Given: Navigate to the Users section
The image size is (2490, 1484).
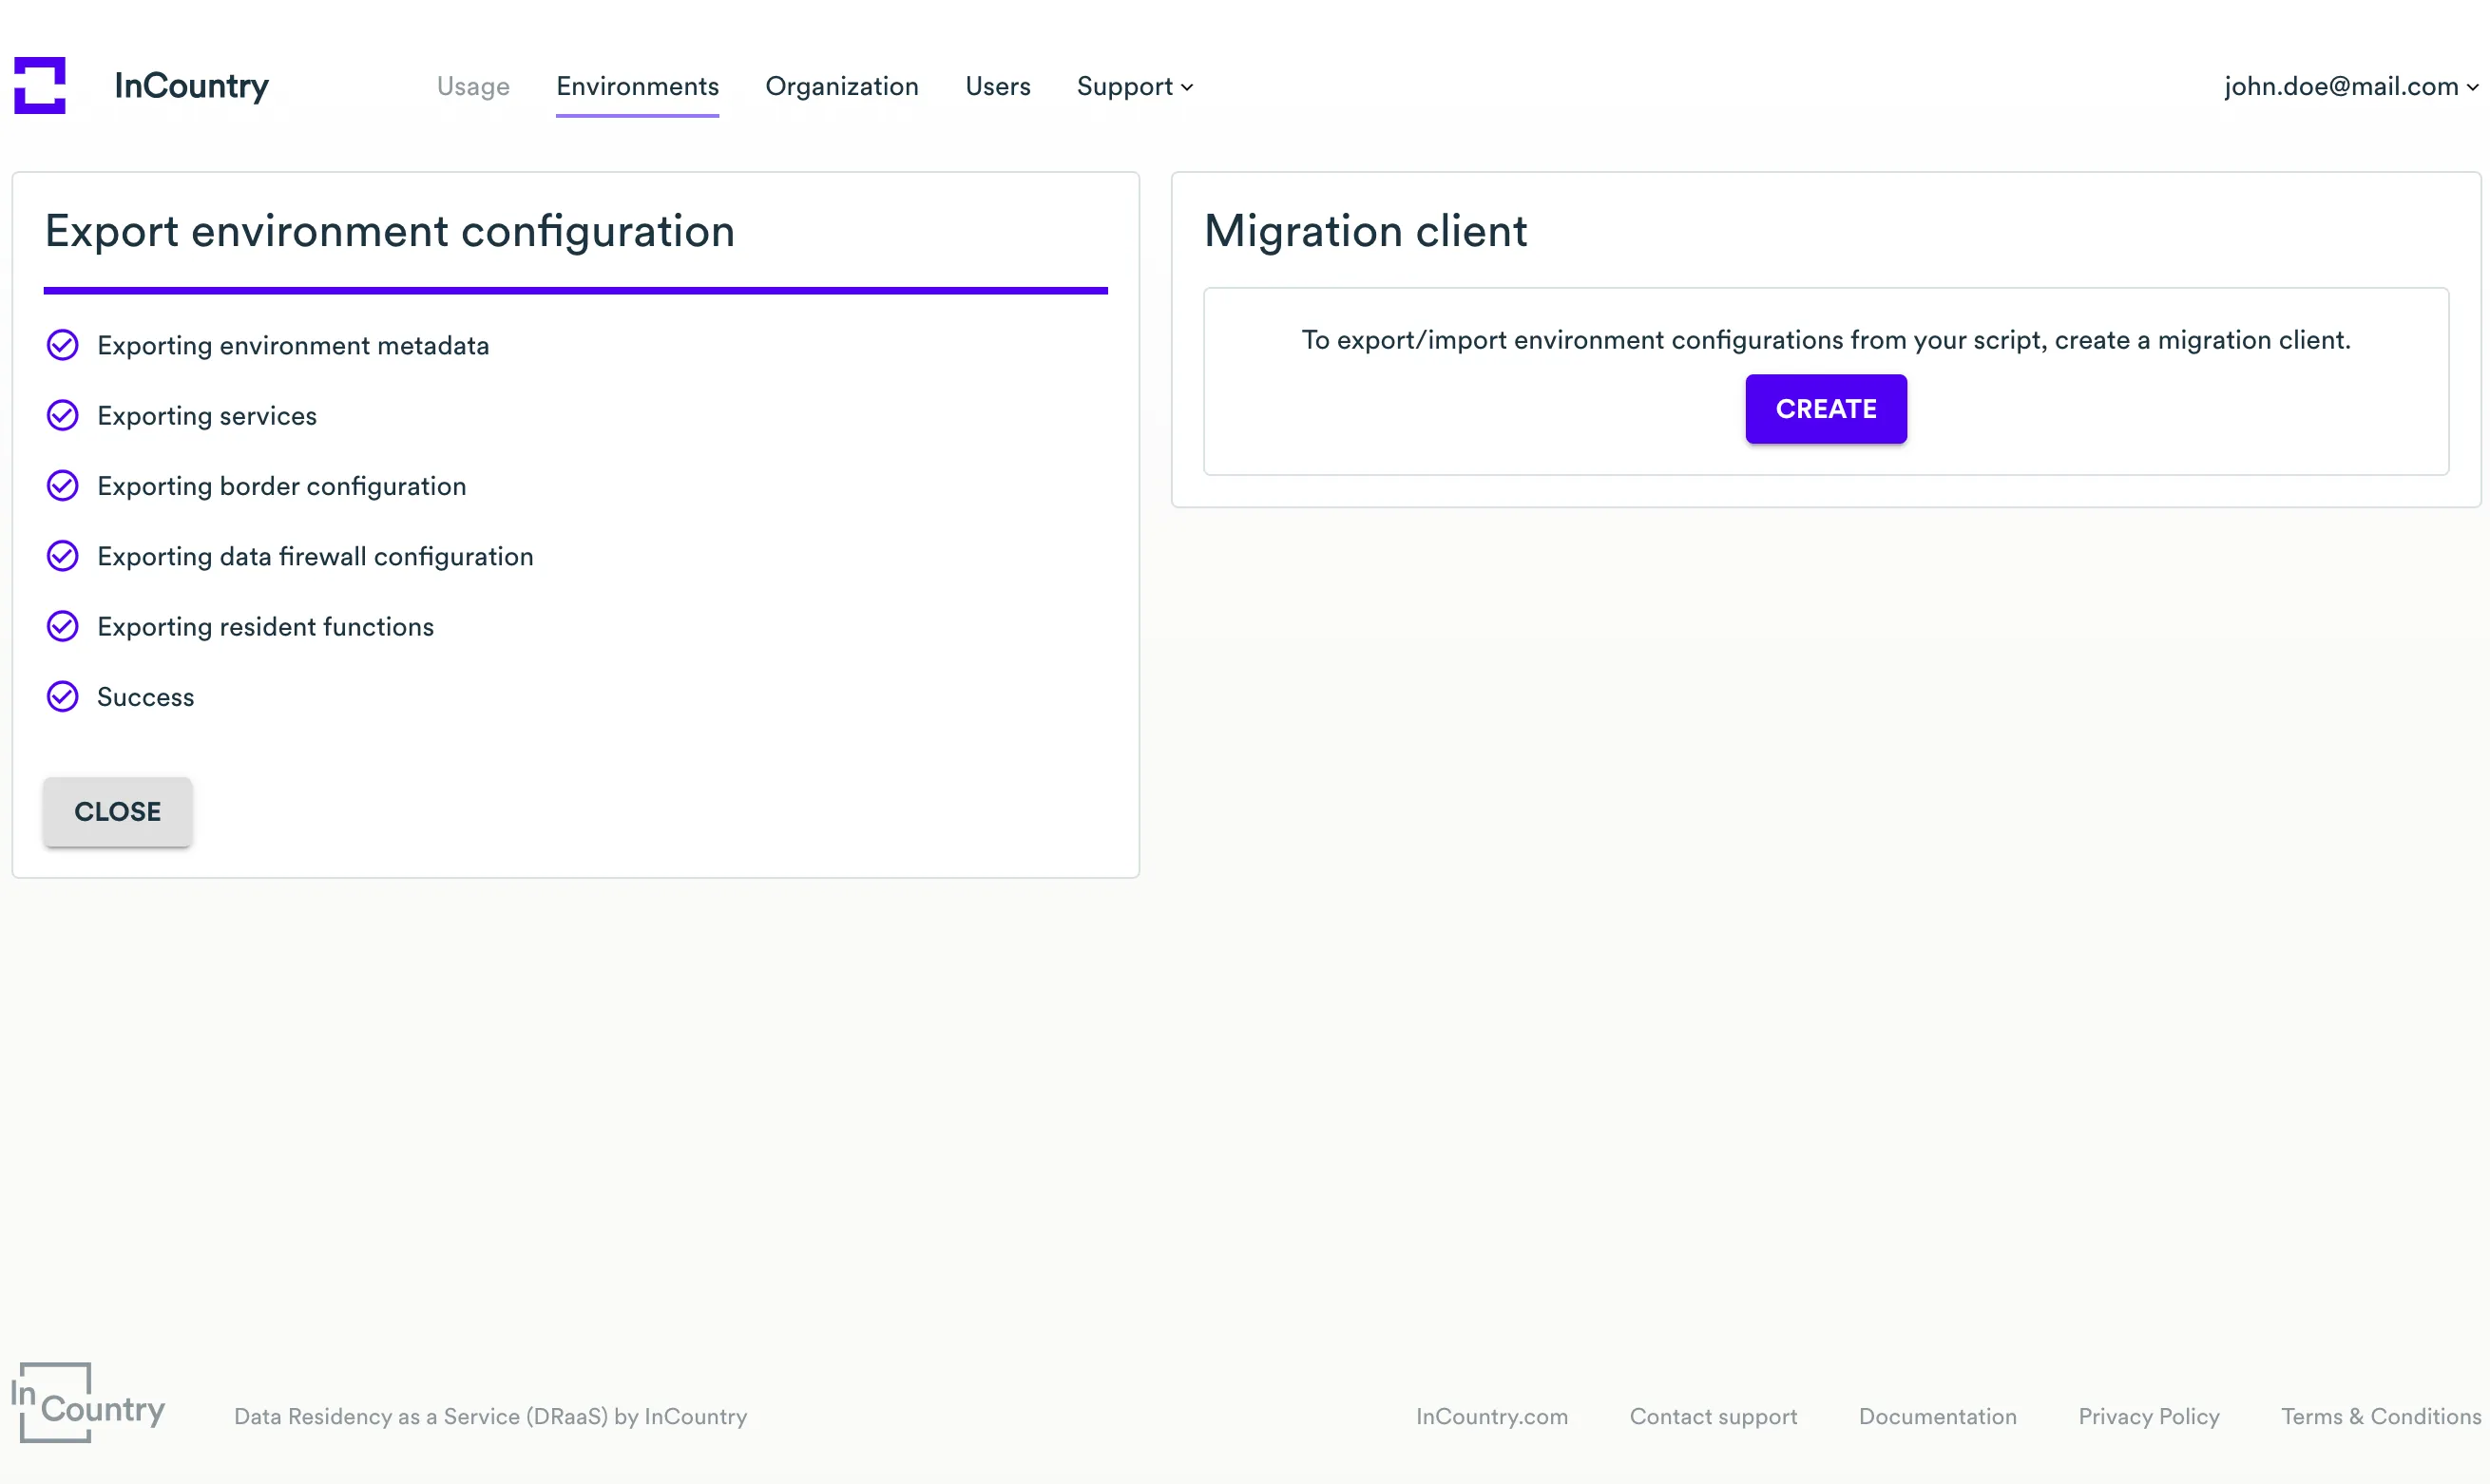Looking at the screenshot, I should coord(997,87).
